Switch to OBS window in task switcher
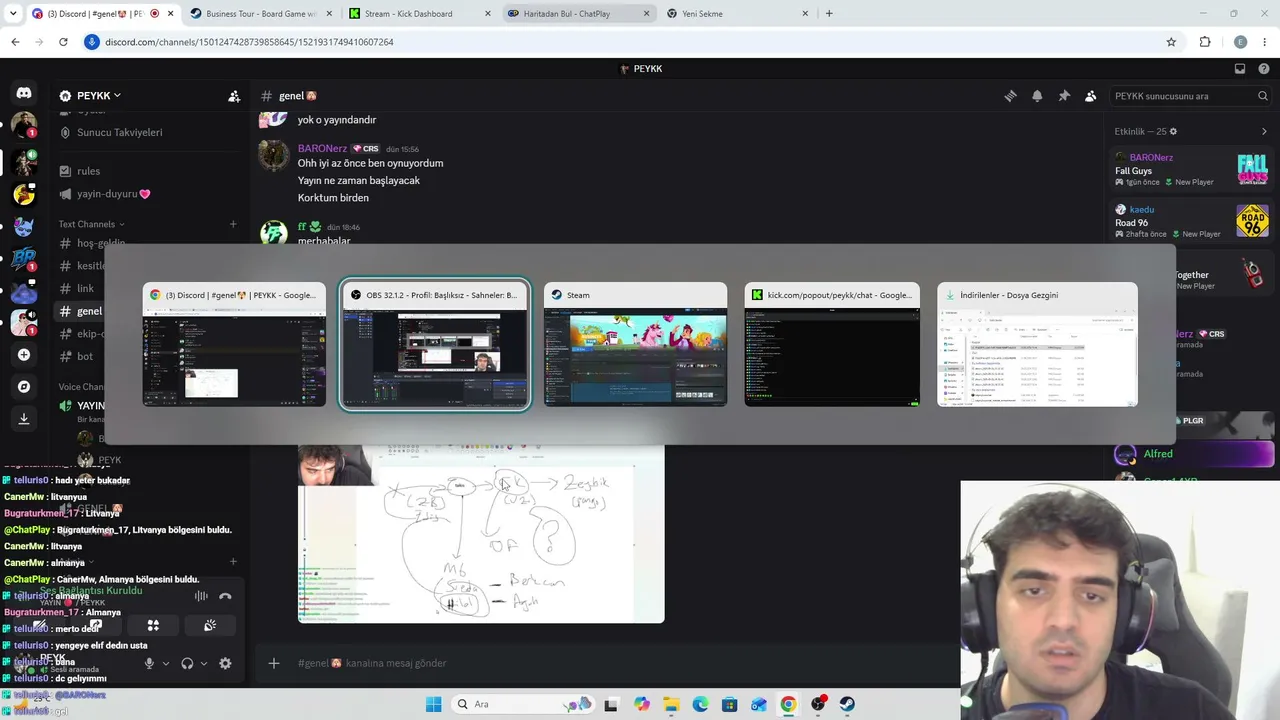Screen dimensions: 1280x720 coord(435,345)
